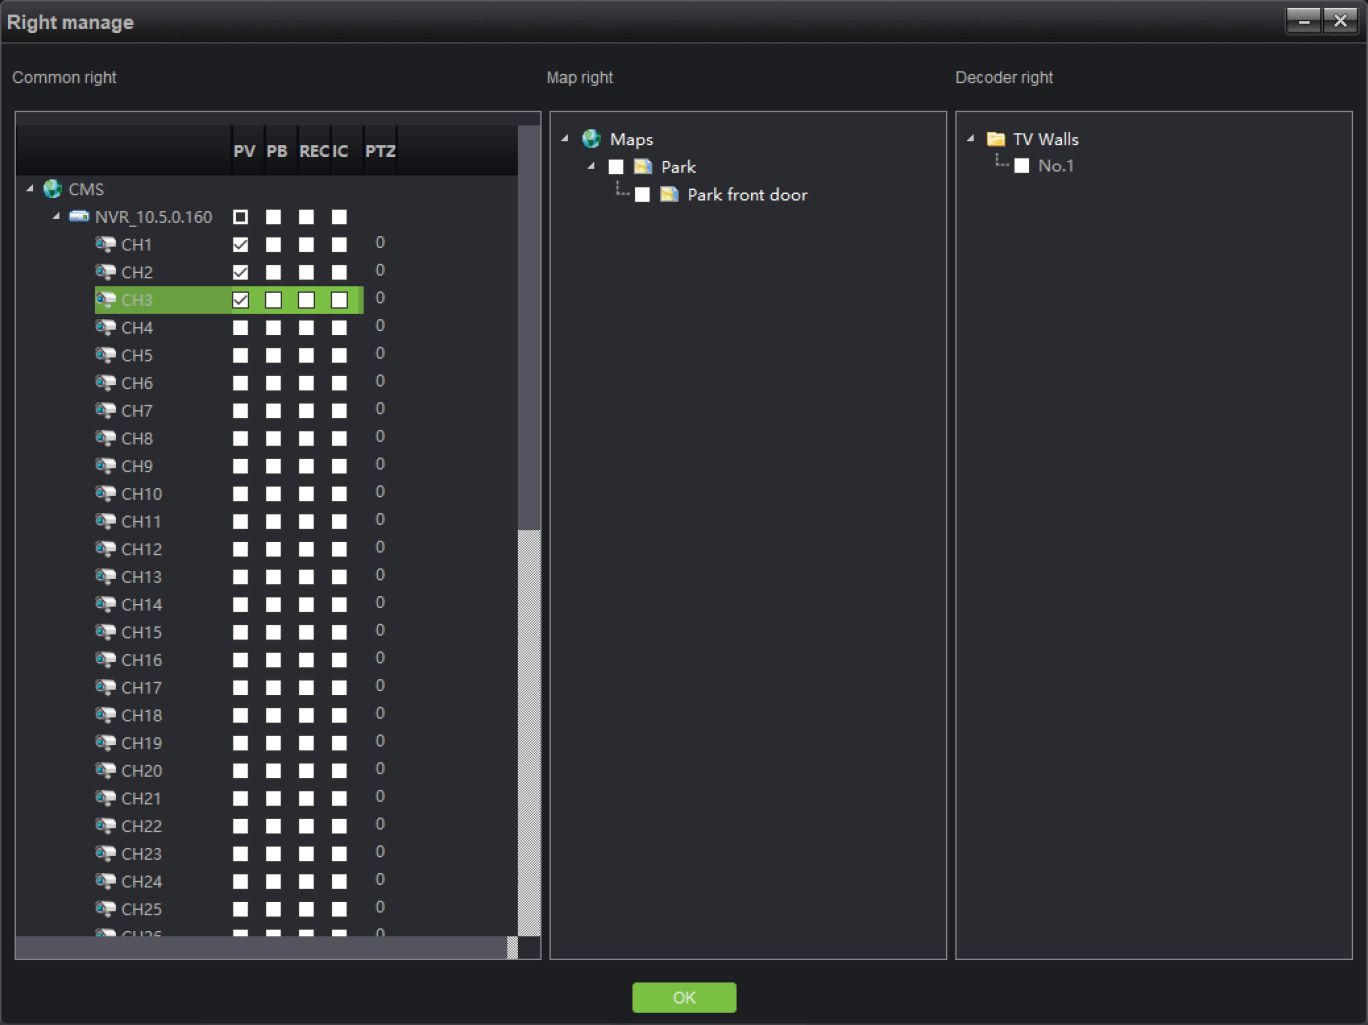Click the TV Walls folder icon
1368x1025 pixels.
[995, 139]
